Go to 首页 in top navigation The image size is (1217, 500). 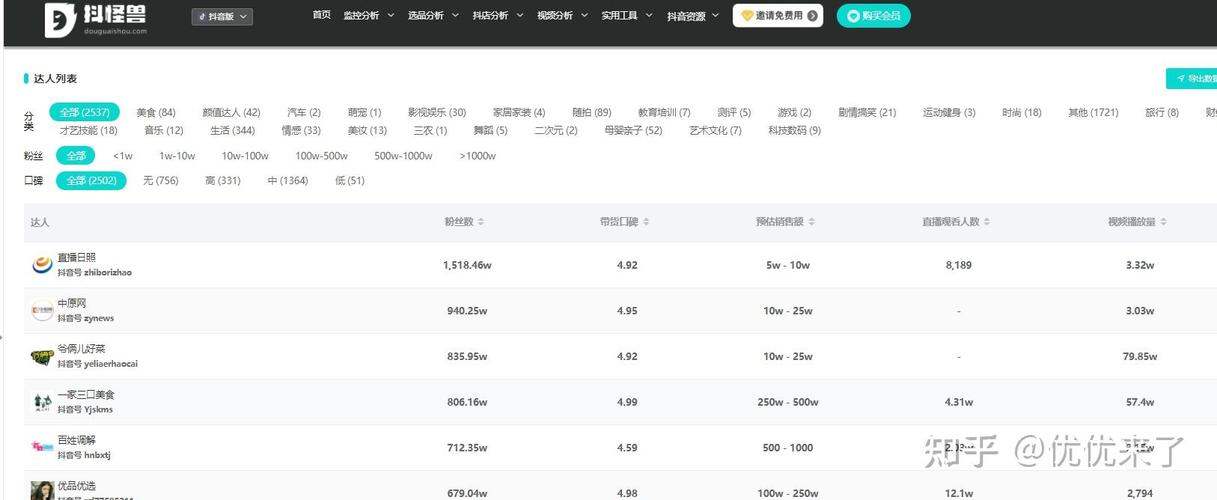tap(321, 16)
